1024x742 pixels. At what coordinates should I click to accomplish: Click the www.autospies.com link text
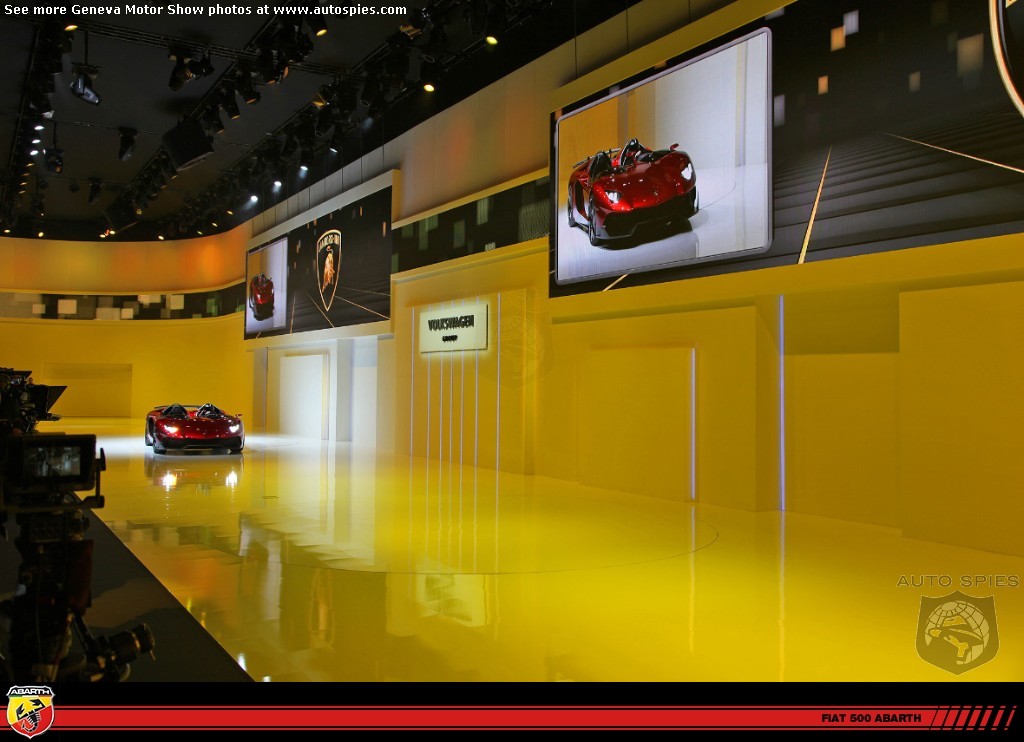click(340, 10)
